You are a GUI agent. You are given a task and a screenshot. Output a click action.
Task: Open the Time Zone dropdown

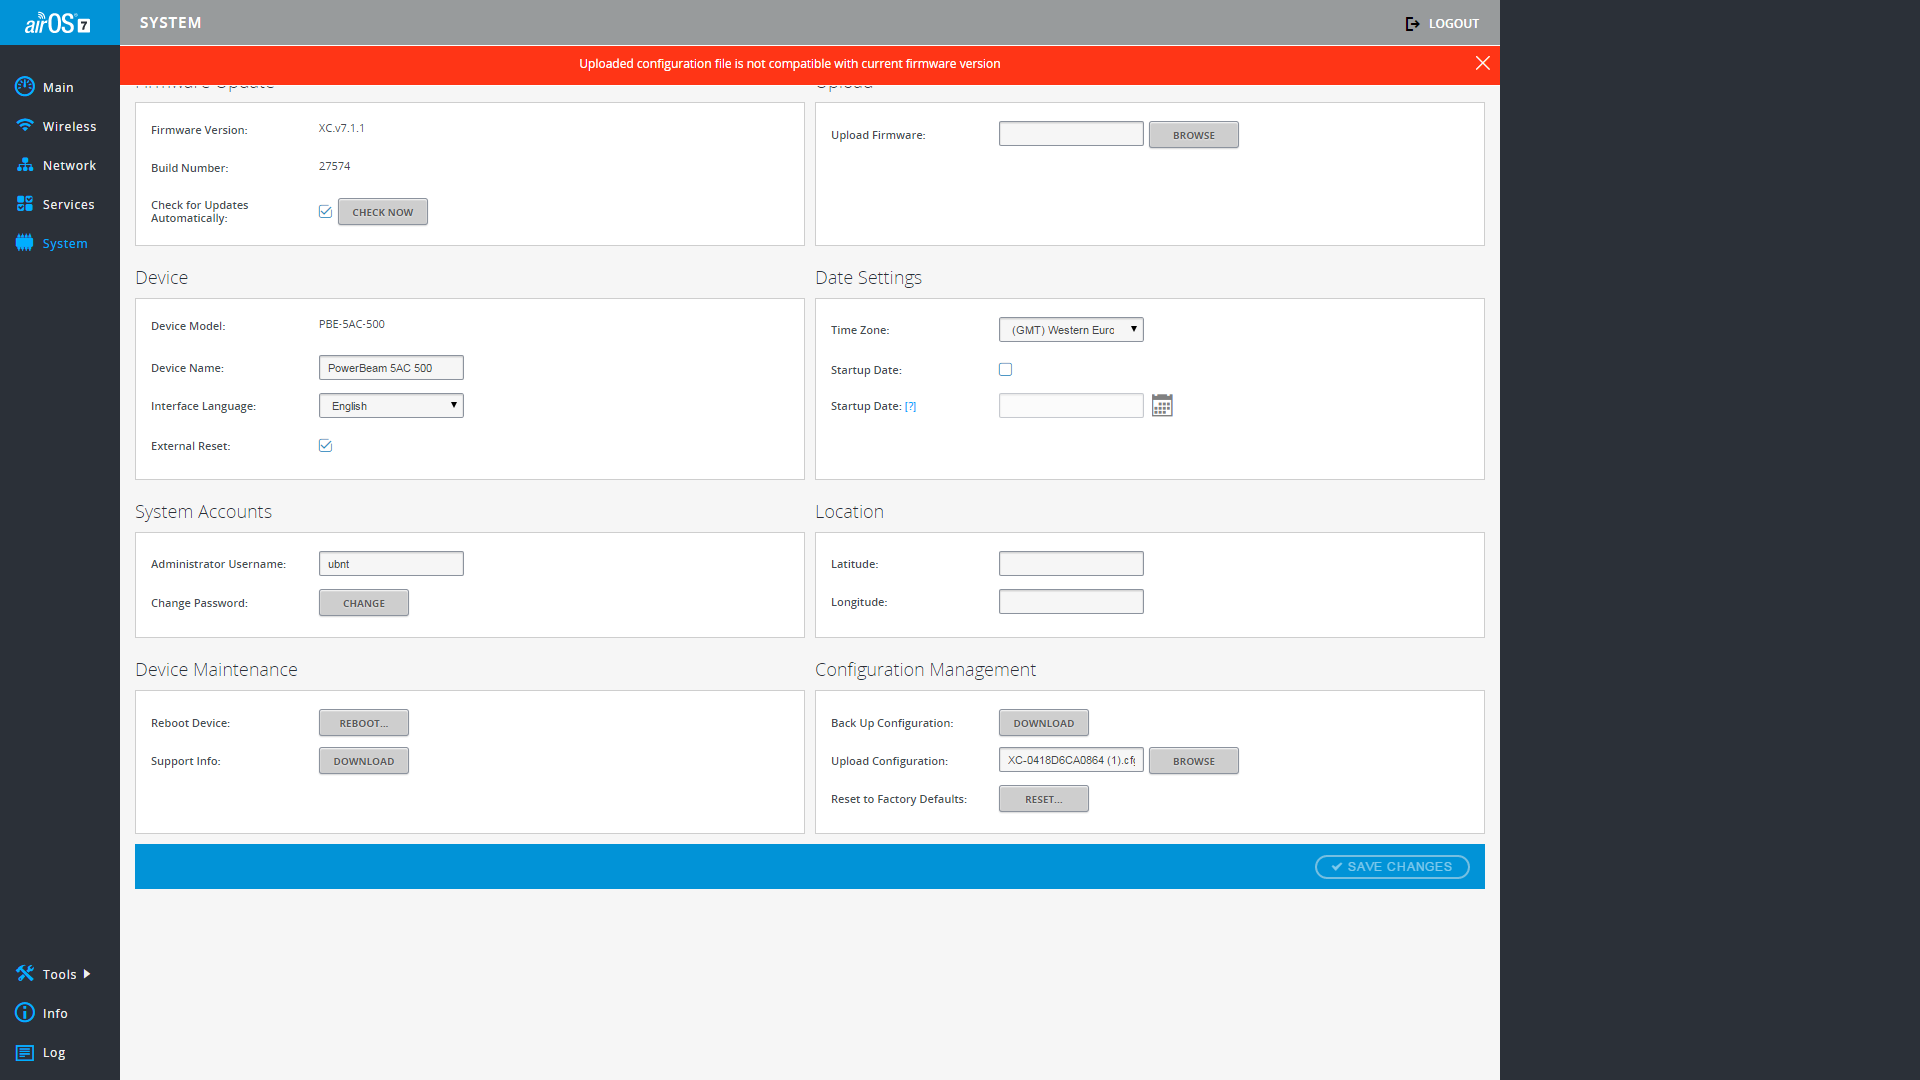point(1070,330)
